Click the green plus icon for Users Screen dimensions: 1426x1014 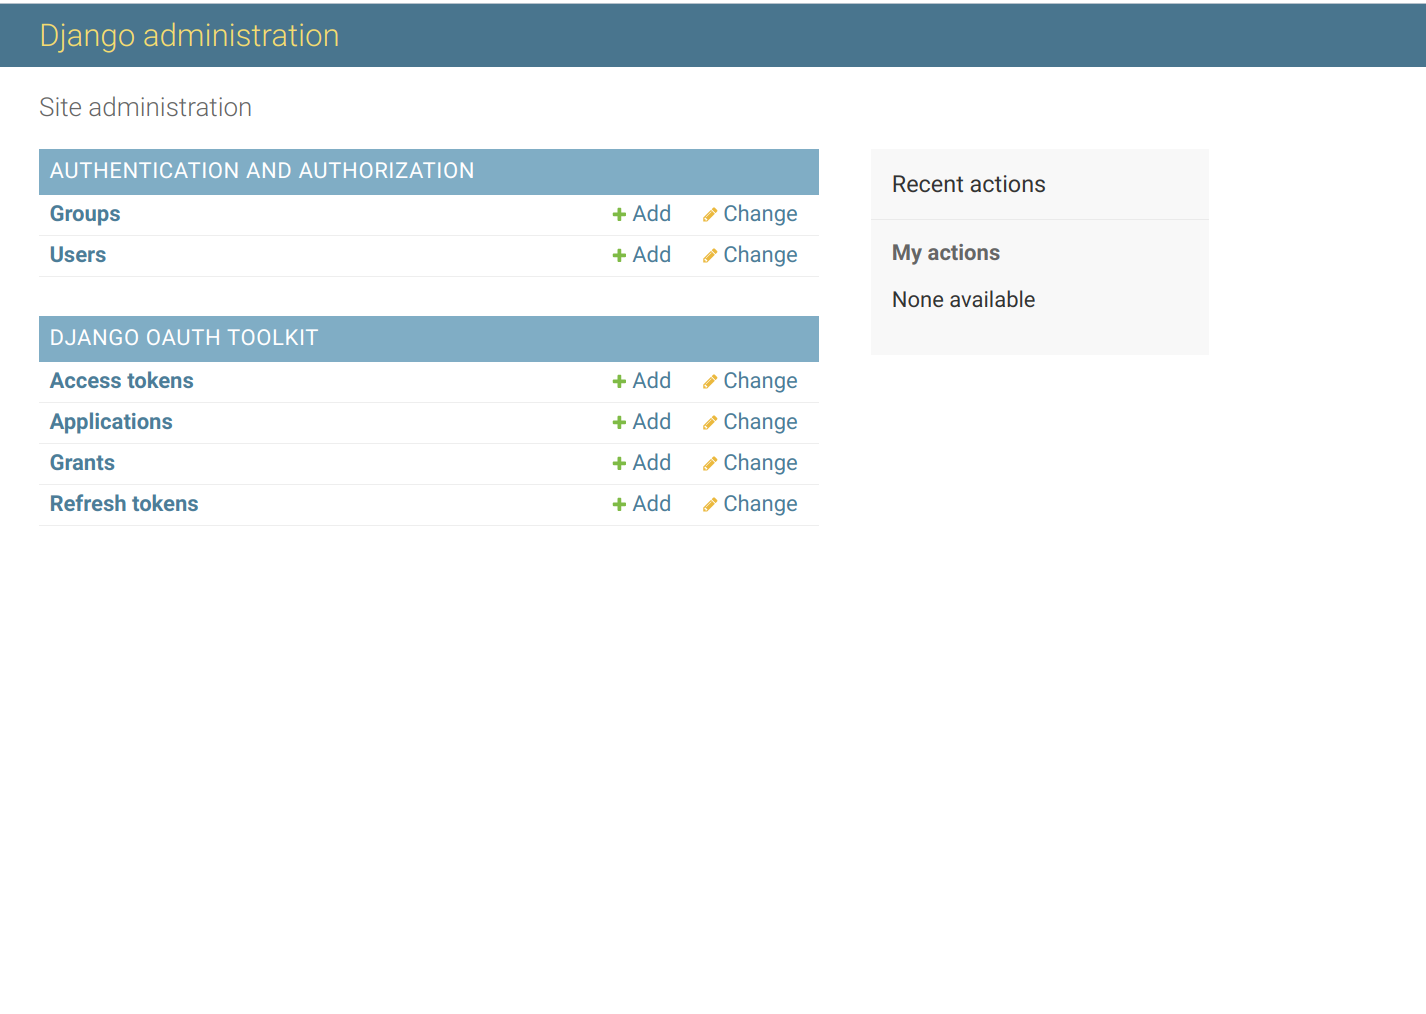619,256
